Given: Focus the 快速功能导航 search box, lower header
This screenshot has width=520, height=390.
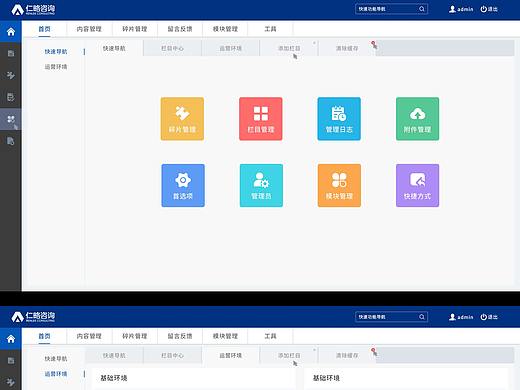Looking at the screenshot, I should tap(391, 317).
